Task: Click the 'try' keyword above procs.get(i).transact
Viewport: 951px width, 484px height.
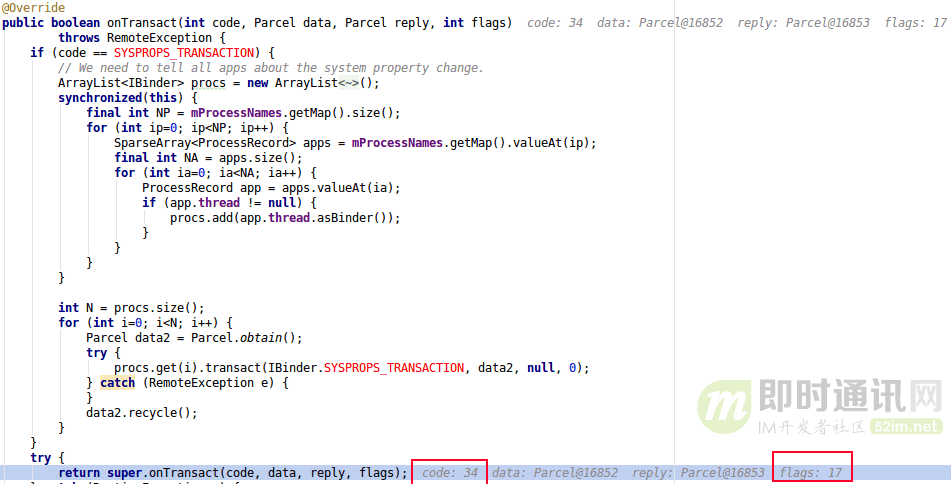Action: 96,353
